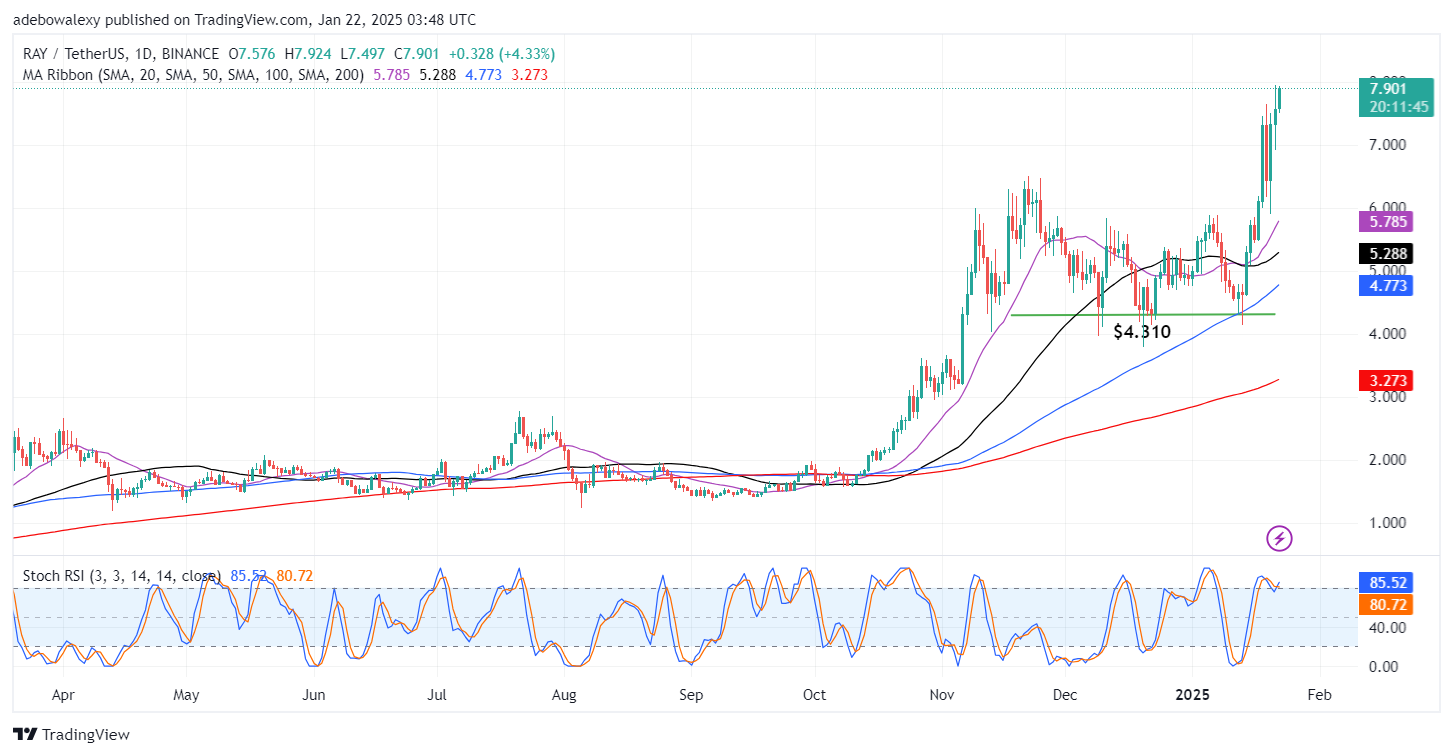Click the H7.924 high value in header

click(309, 54)
